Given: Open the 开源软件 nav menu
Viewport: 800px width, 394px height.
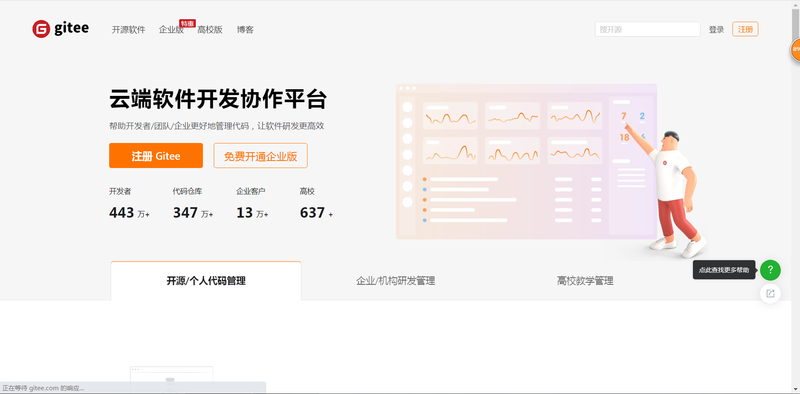Looking at the screenshot, I should pyautogui.click(x=129, y=30).
